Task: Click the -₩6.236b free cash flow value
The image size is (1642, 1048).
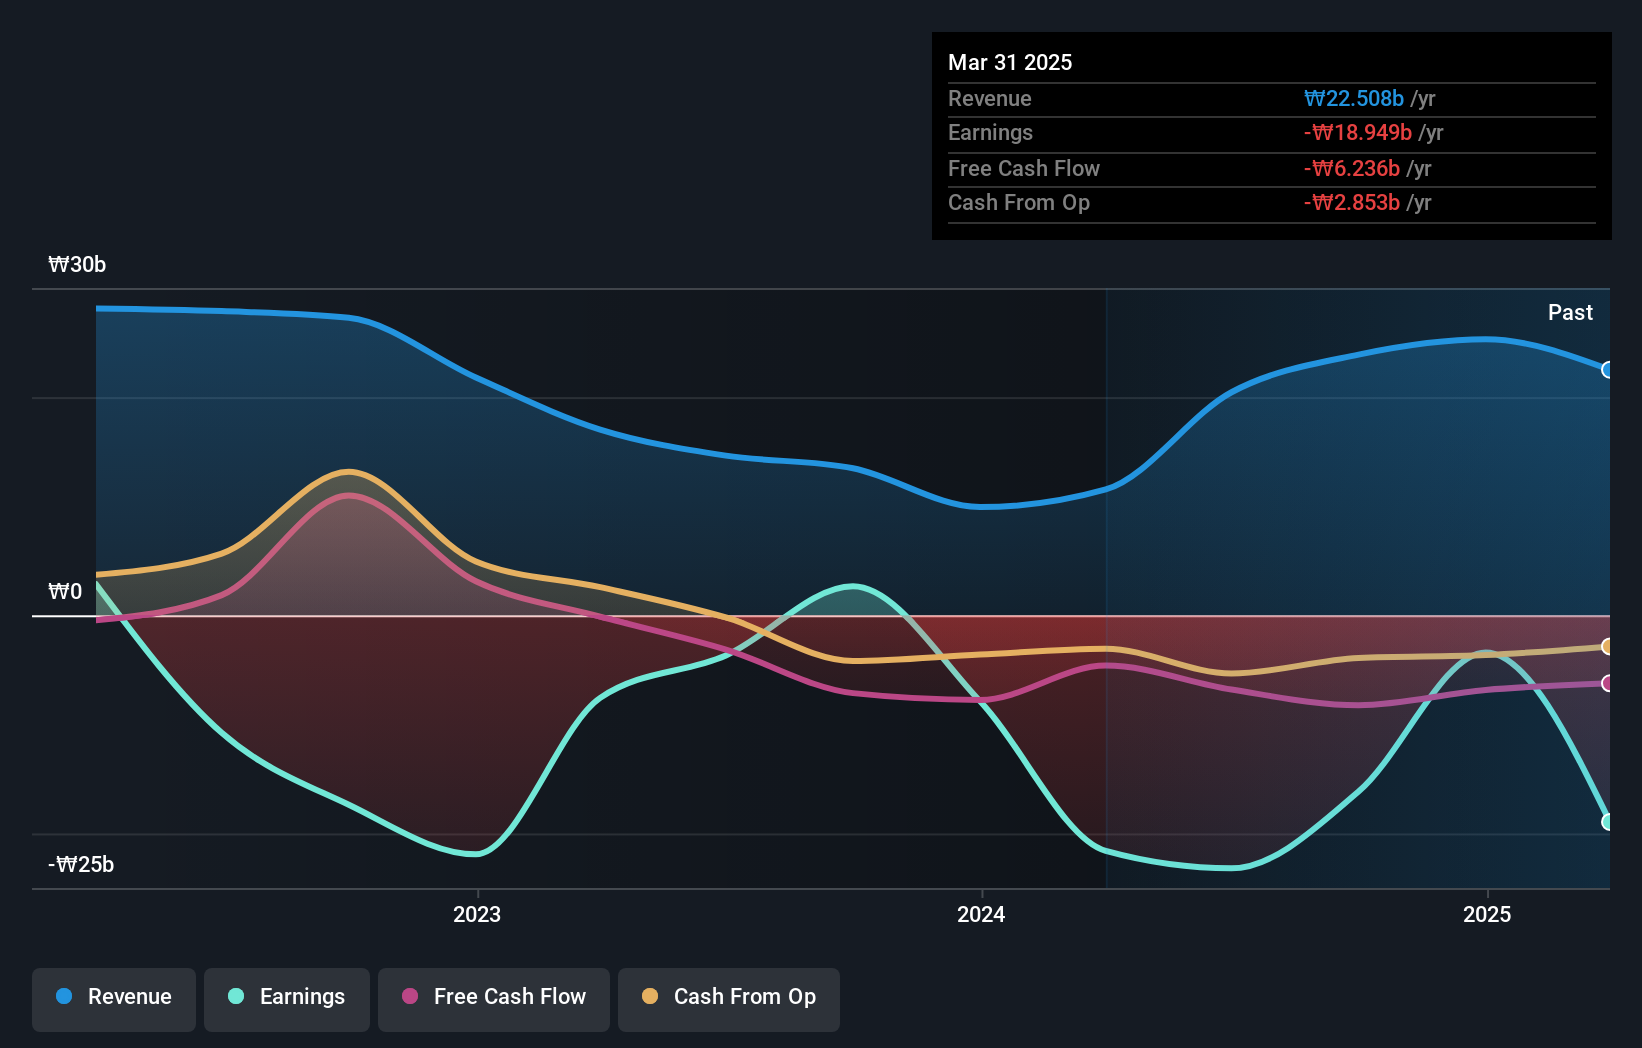Action: tap(1352, 169)
